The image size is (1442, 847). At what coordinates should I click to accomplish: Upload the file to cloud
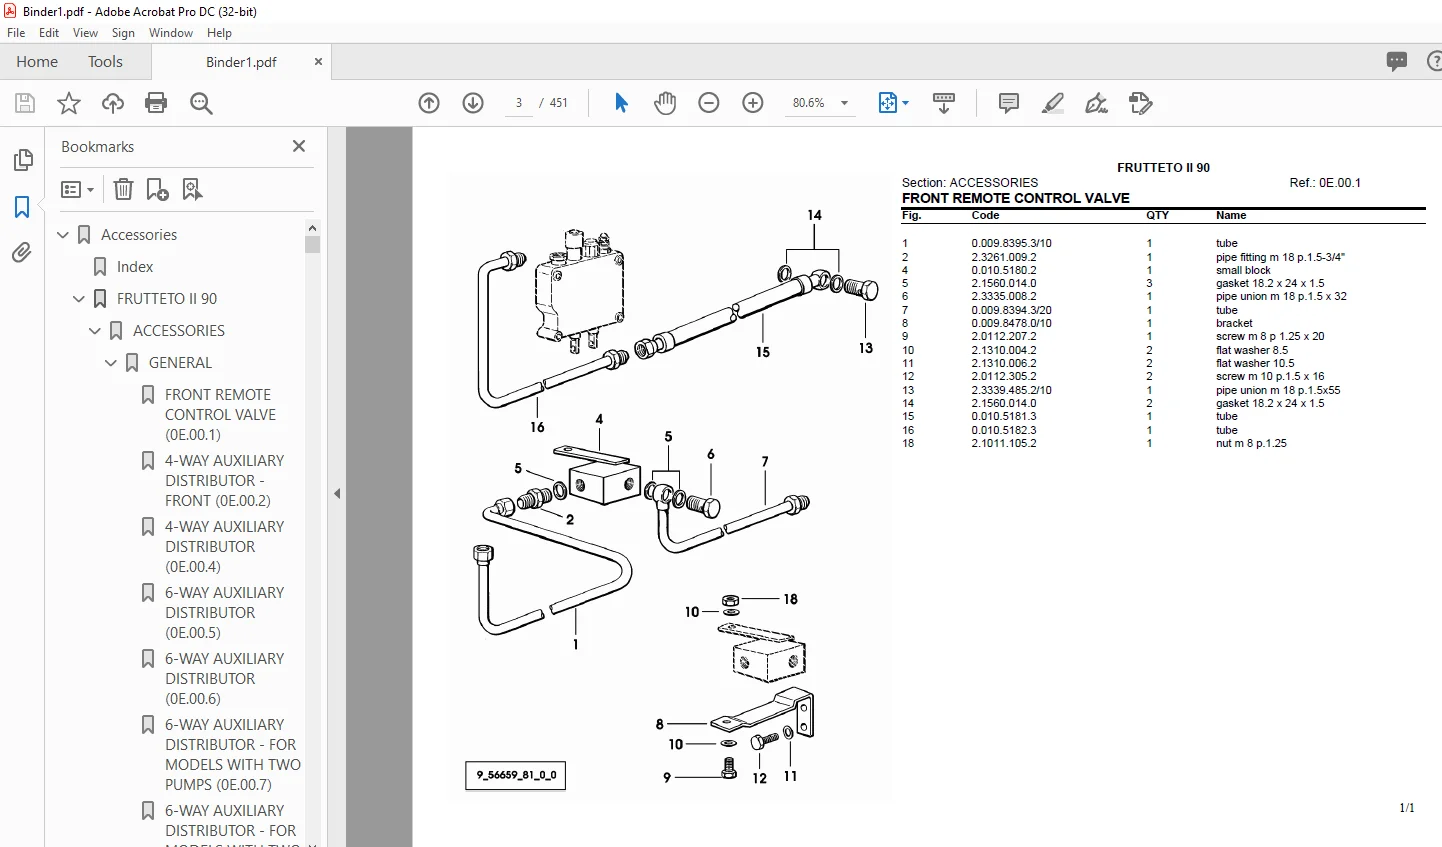point(113,103)
